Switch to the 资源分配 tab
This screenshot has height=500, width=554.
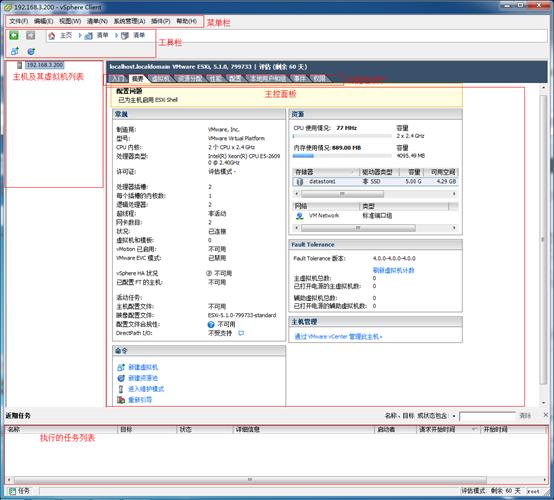tap(190, 78)
